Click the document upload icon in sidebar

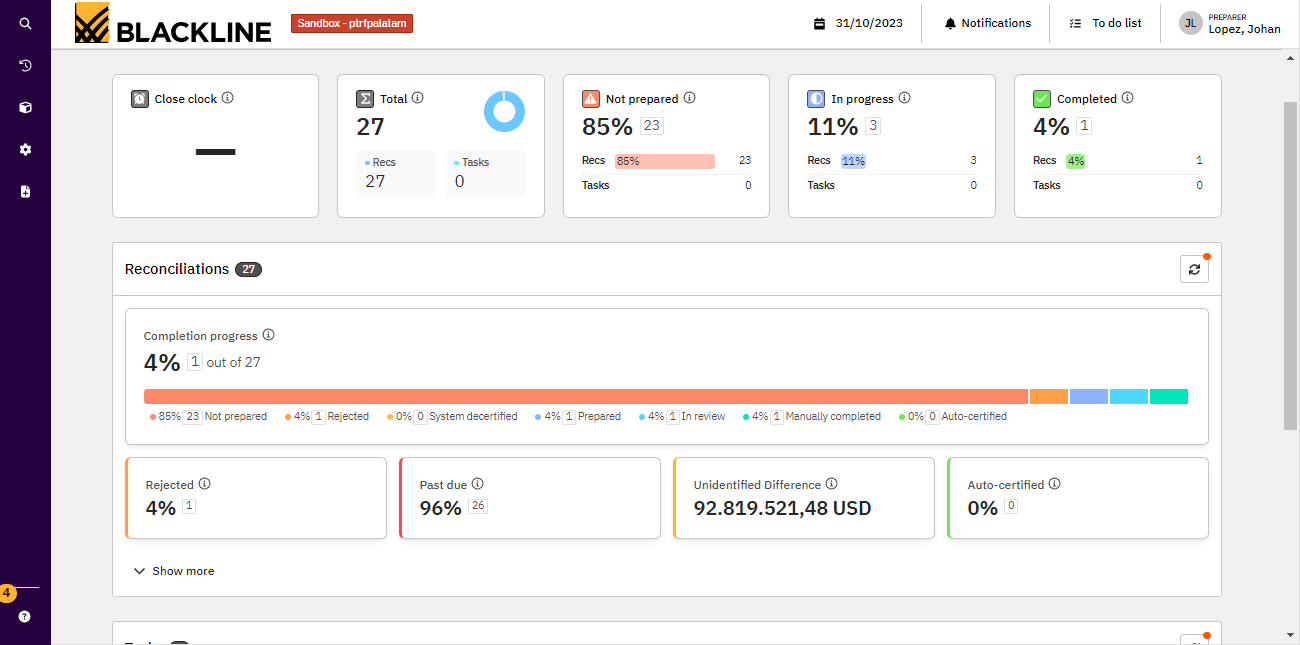(x=25, y=191)
